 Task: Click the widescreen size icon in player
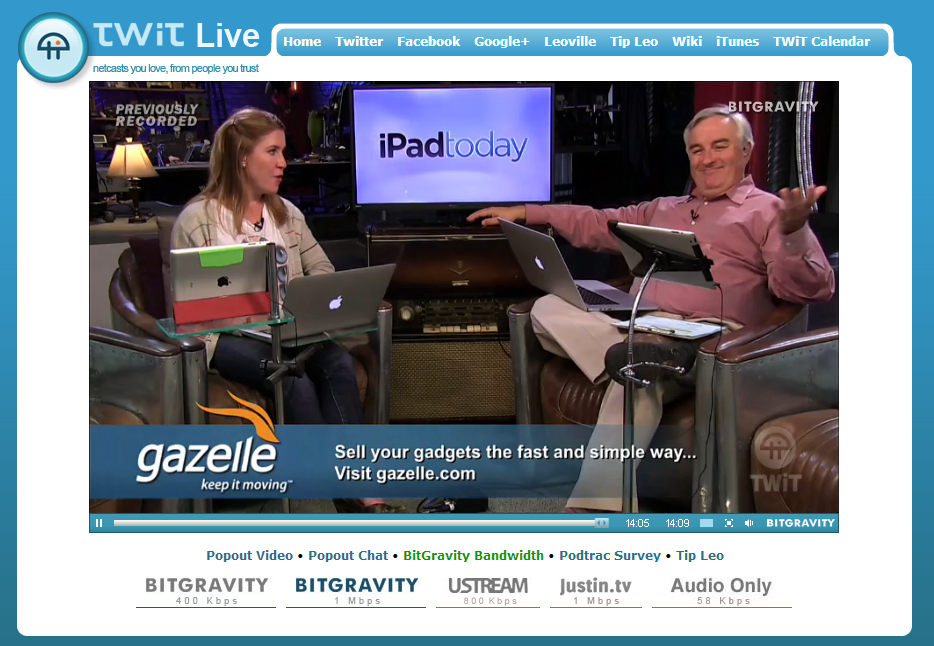[706, 523]
